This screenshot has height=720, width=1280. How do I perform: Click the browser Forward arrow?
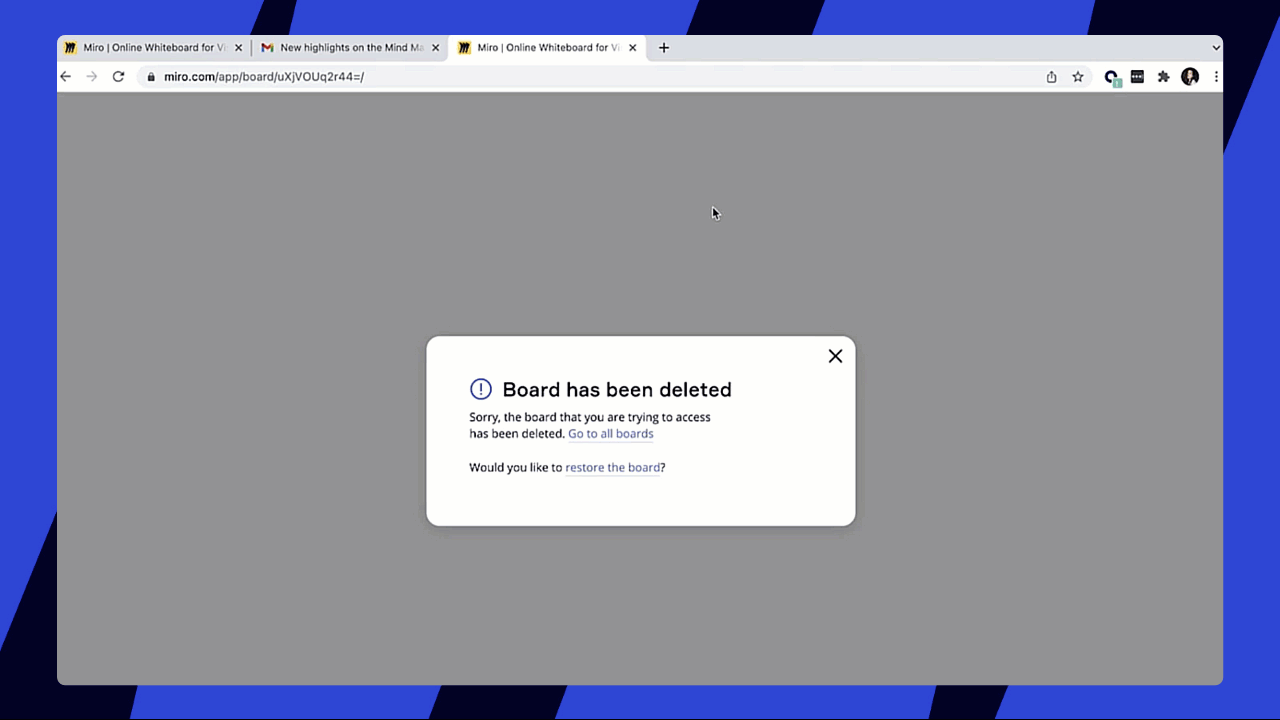point(92,77)
